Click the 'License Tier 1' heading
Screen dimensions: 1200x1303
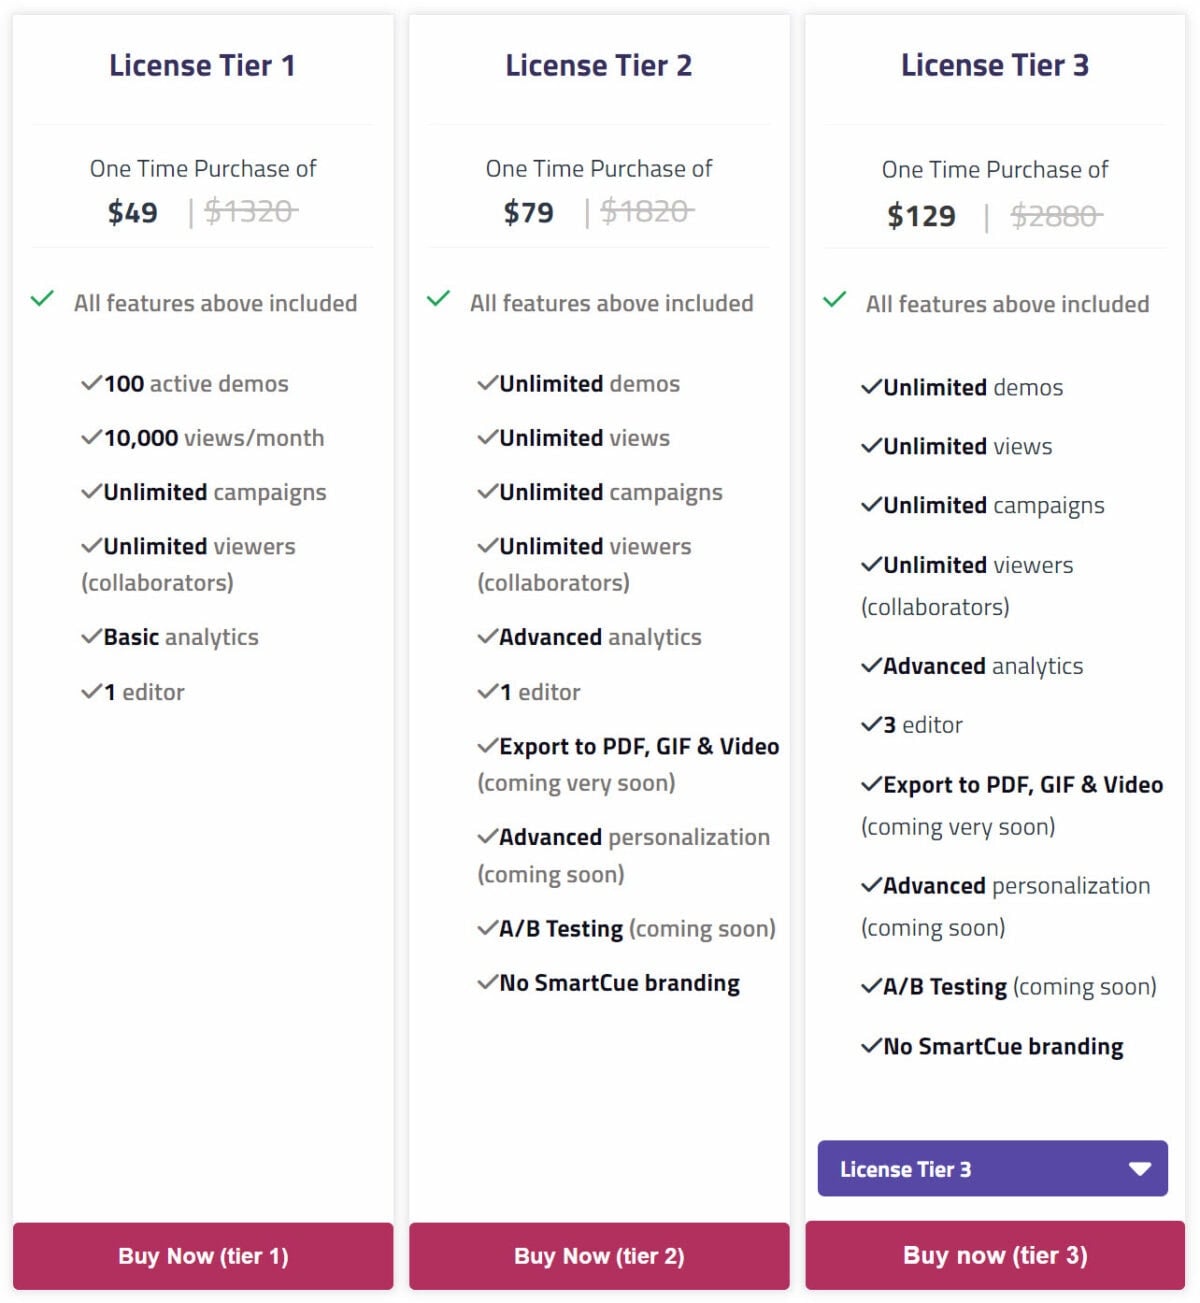click(202, 65)
